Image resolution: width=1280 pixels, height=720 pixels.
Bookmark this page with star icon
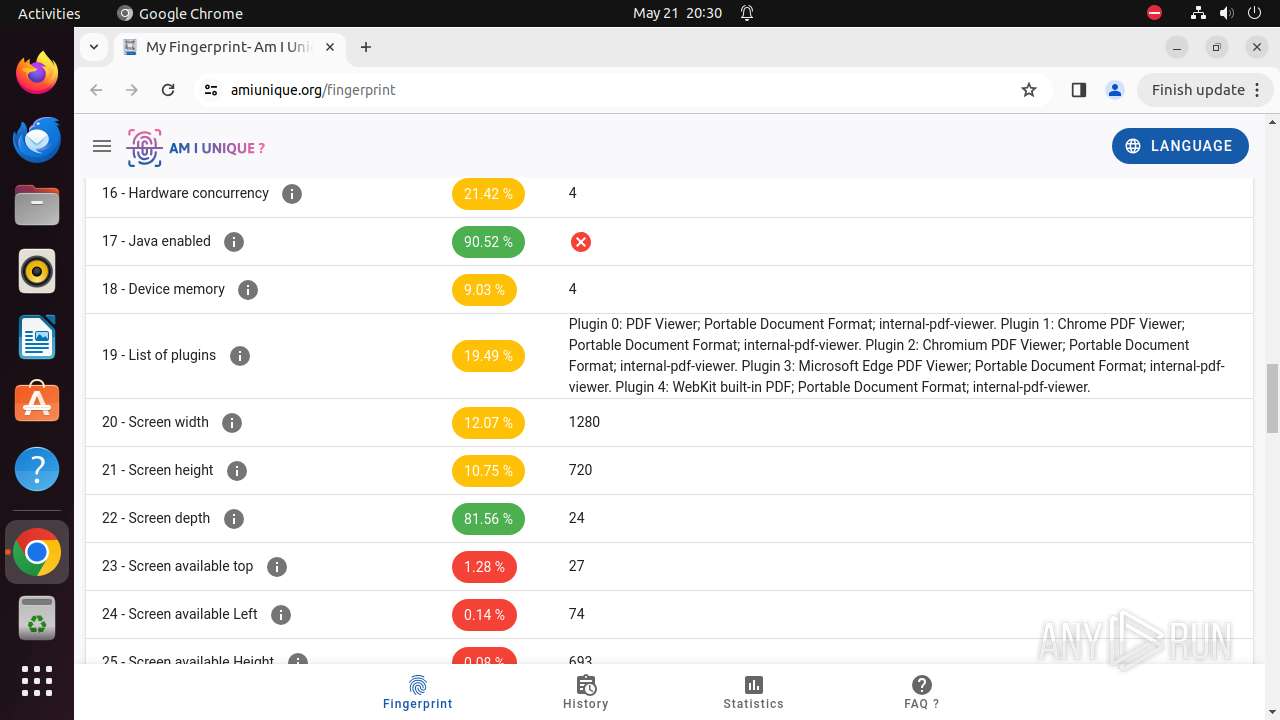(x=1029, y=90)
